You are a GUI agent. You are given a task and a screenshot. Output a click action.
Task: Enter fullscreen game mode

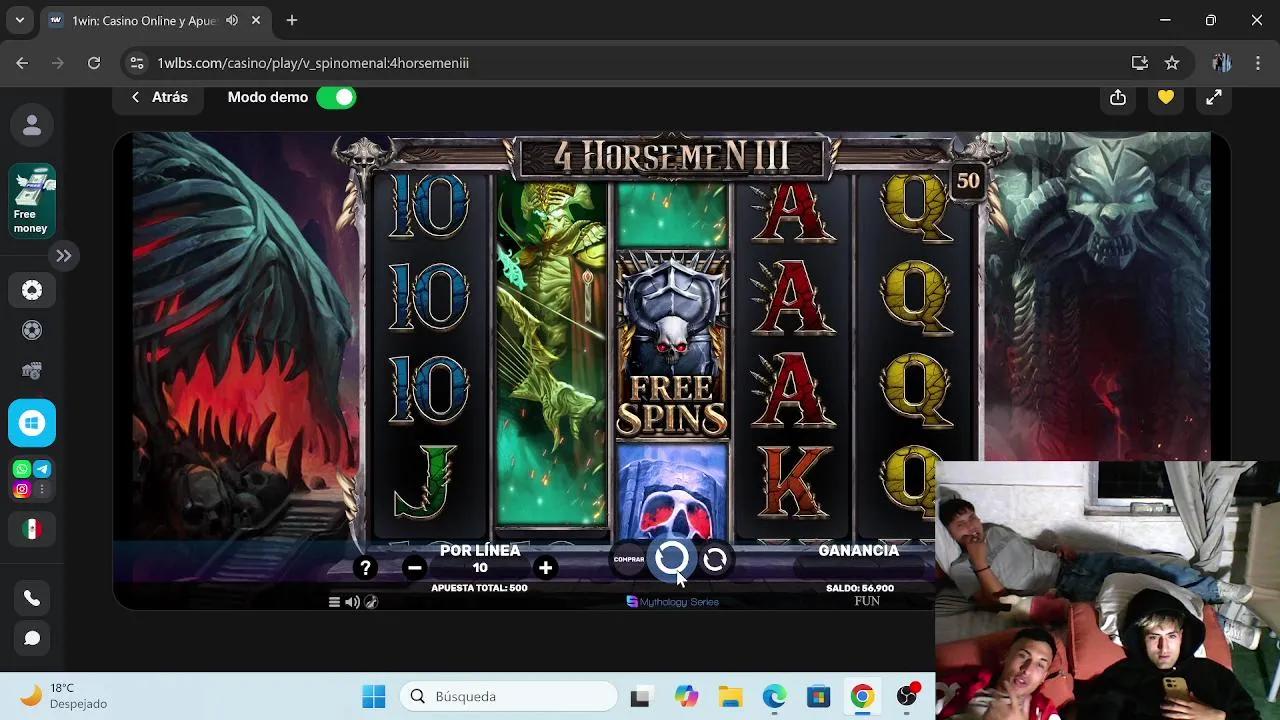[1213, 97]
